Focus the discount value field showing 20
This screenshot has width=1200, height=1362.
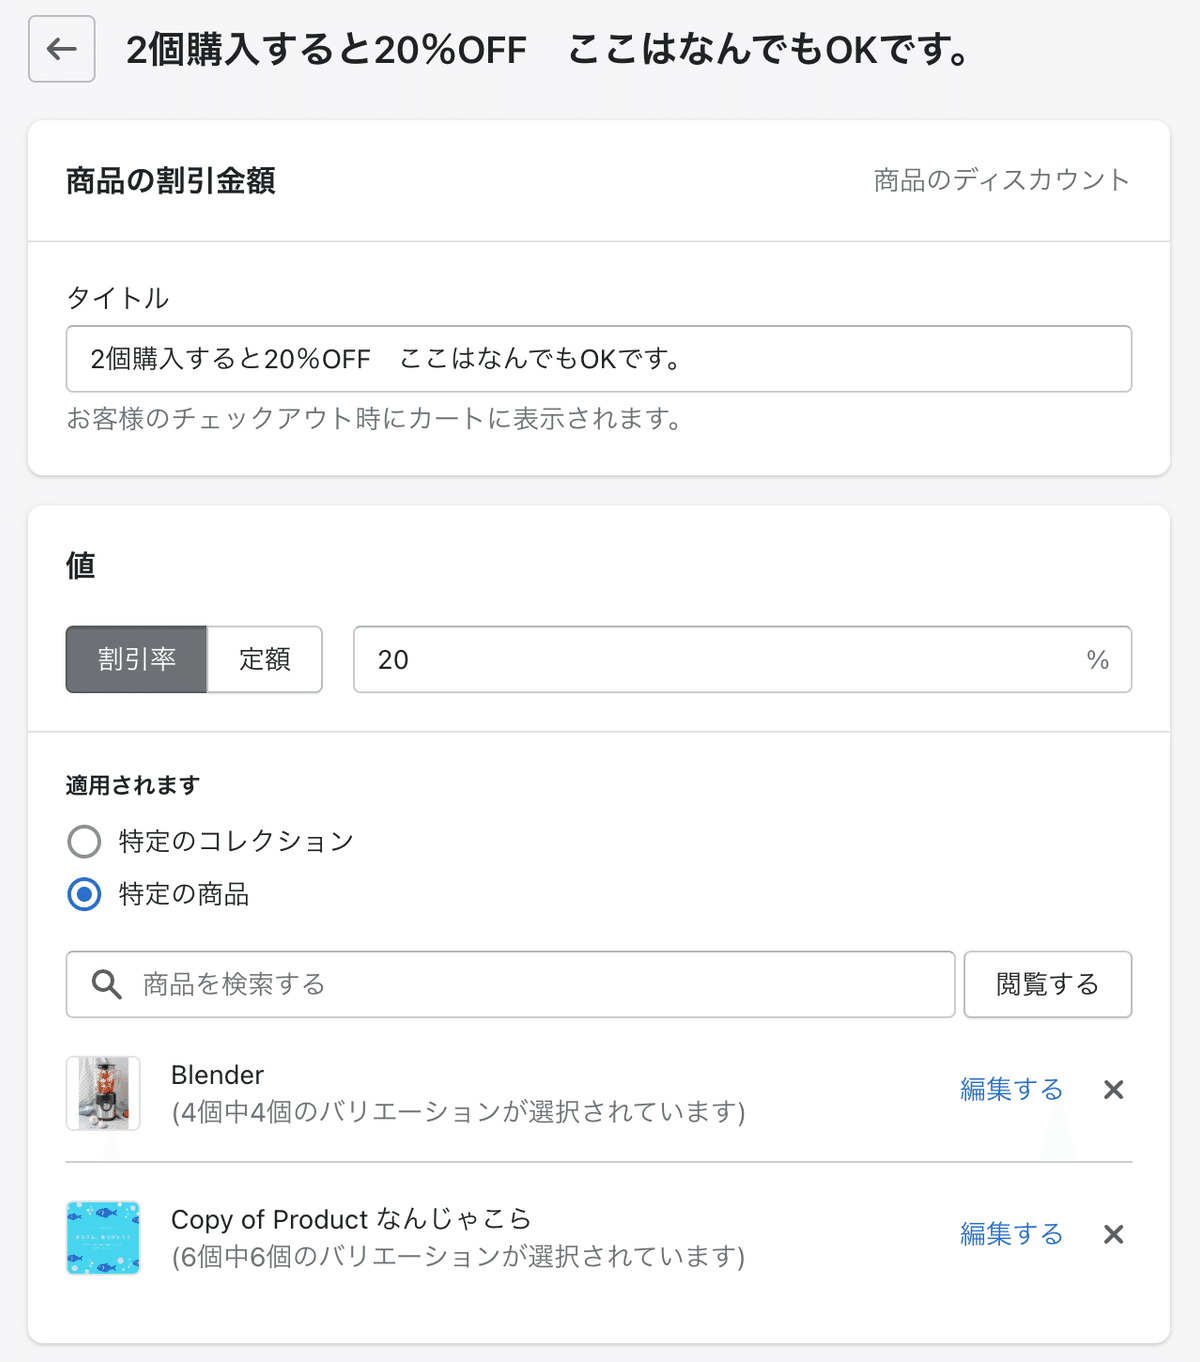tap(743, 659)
